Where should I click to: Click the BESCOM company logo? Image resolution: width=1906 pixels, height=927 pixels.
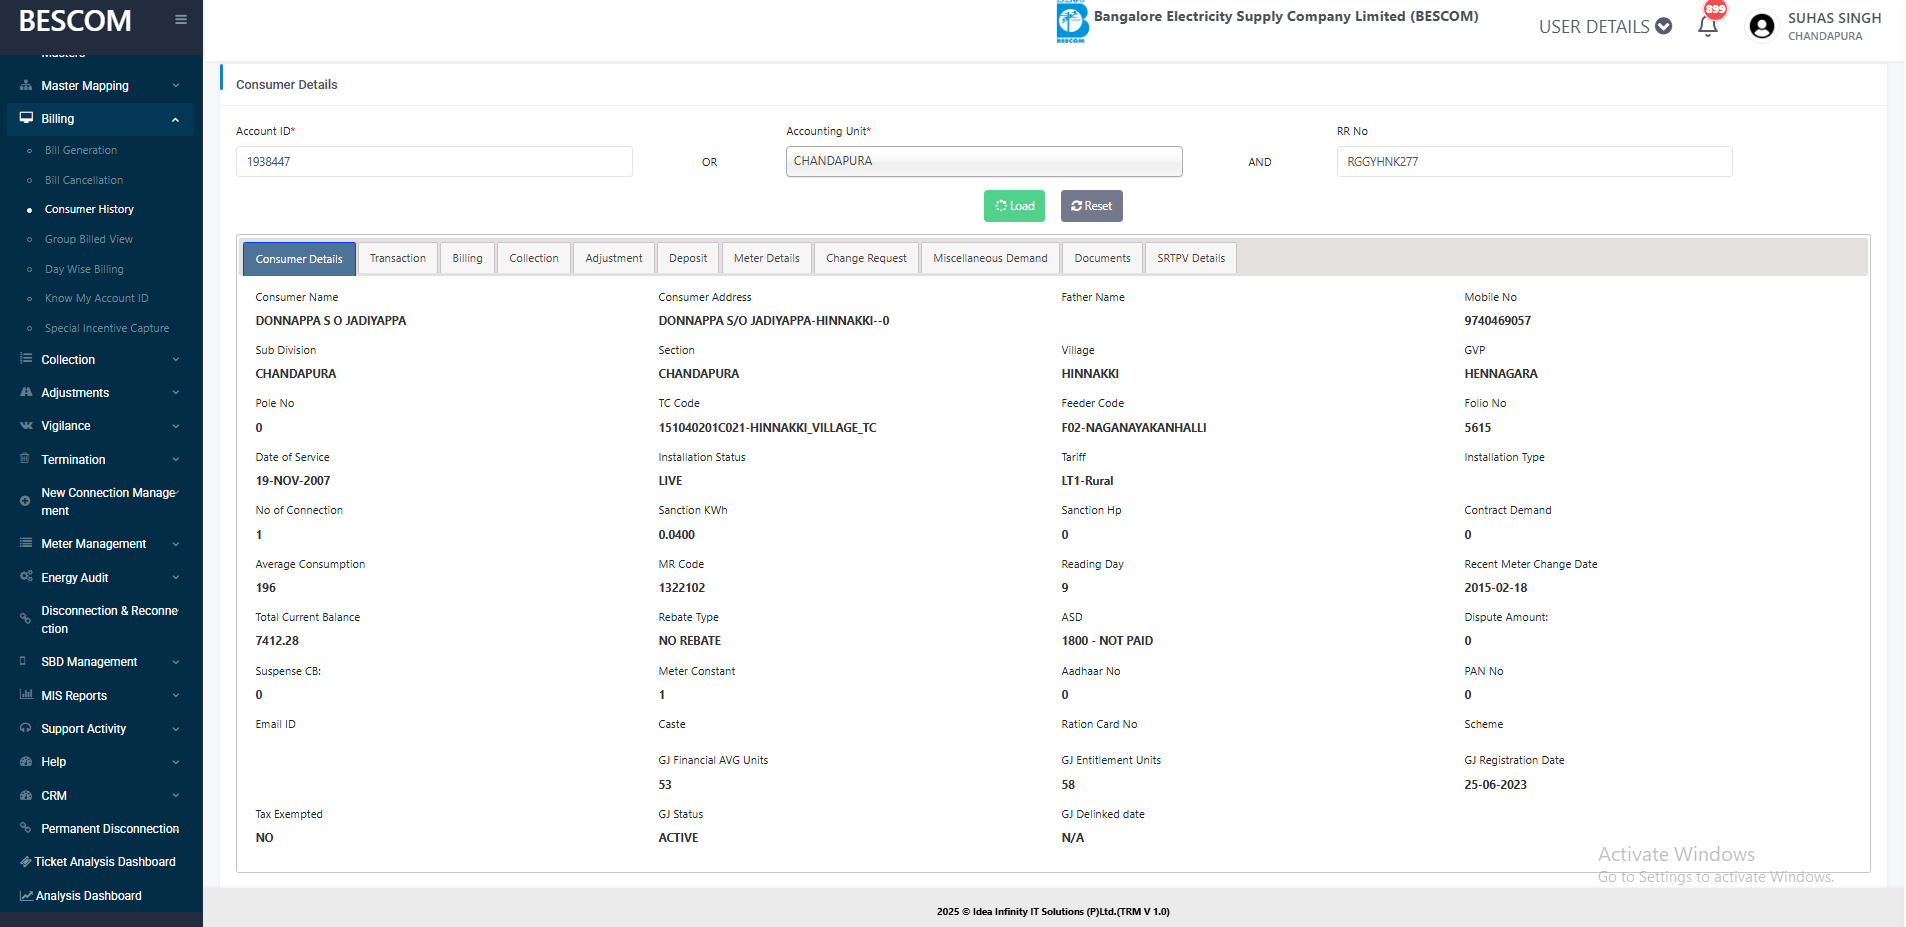[1072, 22]
